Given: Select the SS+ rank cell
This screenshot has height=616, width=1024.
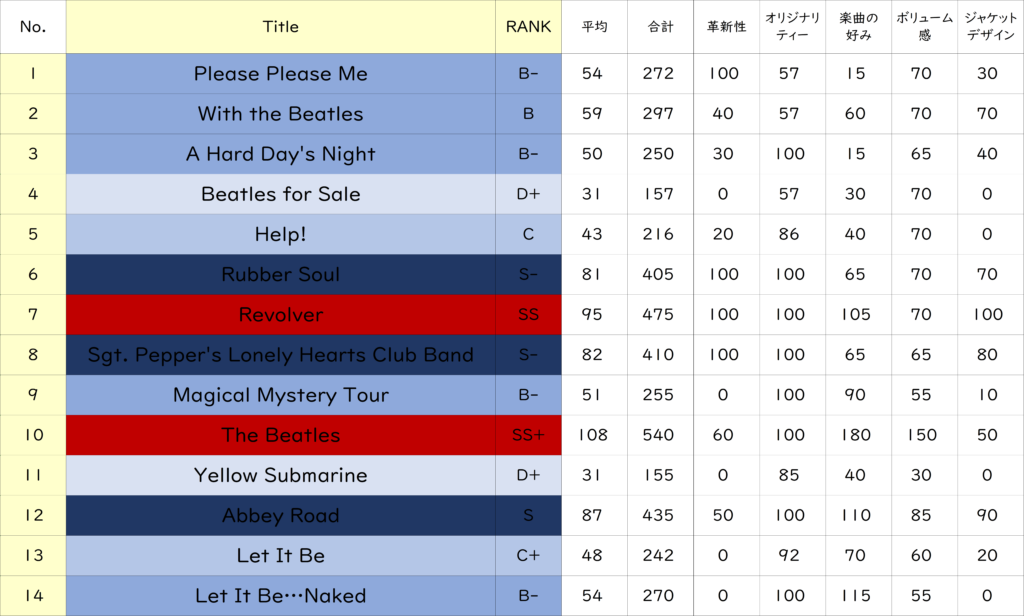Looking at the screenshot, I should click(528, 435).
